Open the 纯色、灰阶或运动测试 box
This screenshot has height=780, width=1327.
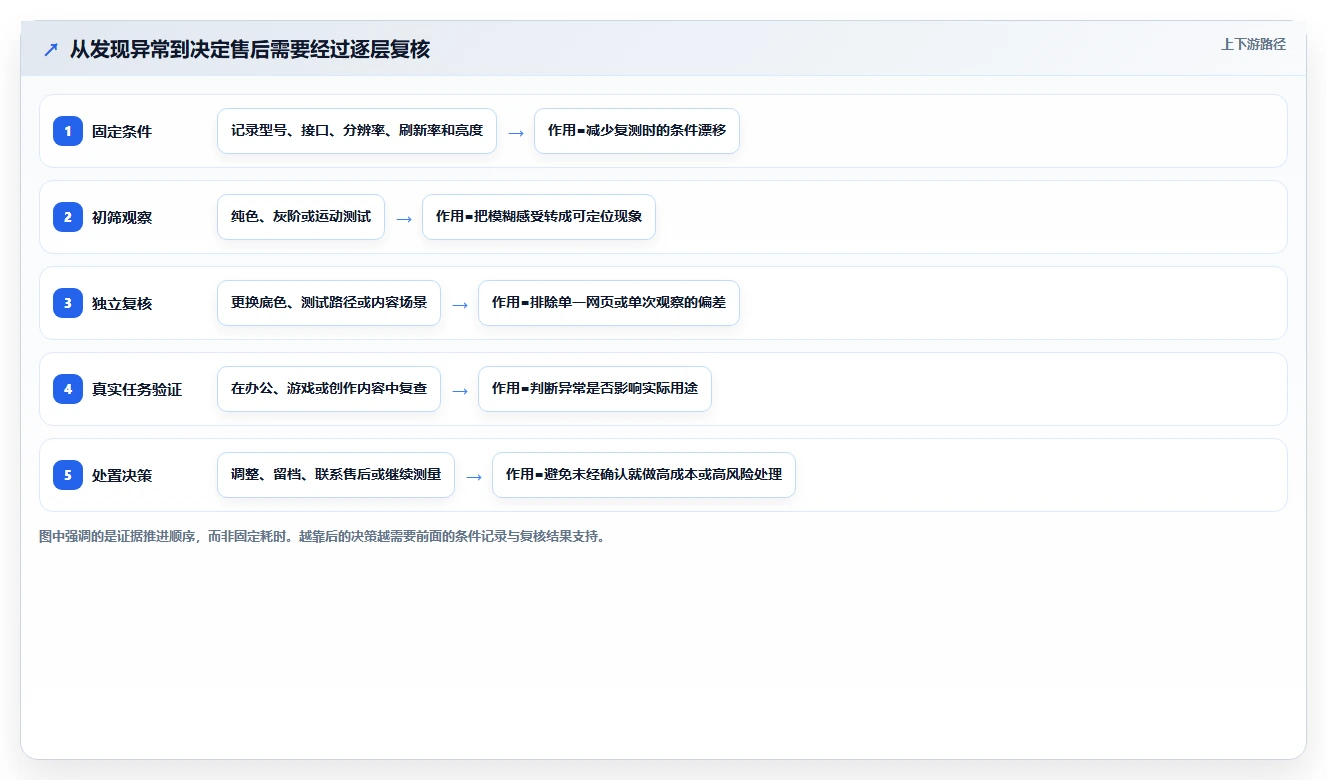pos(301,217)
